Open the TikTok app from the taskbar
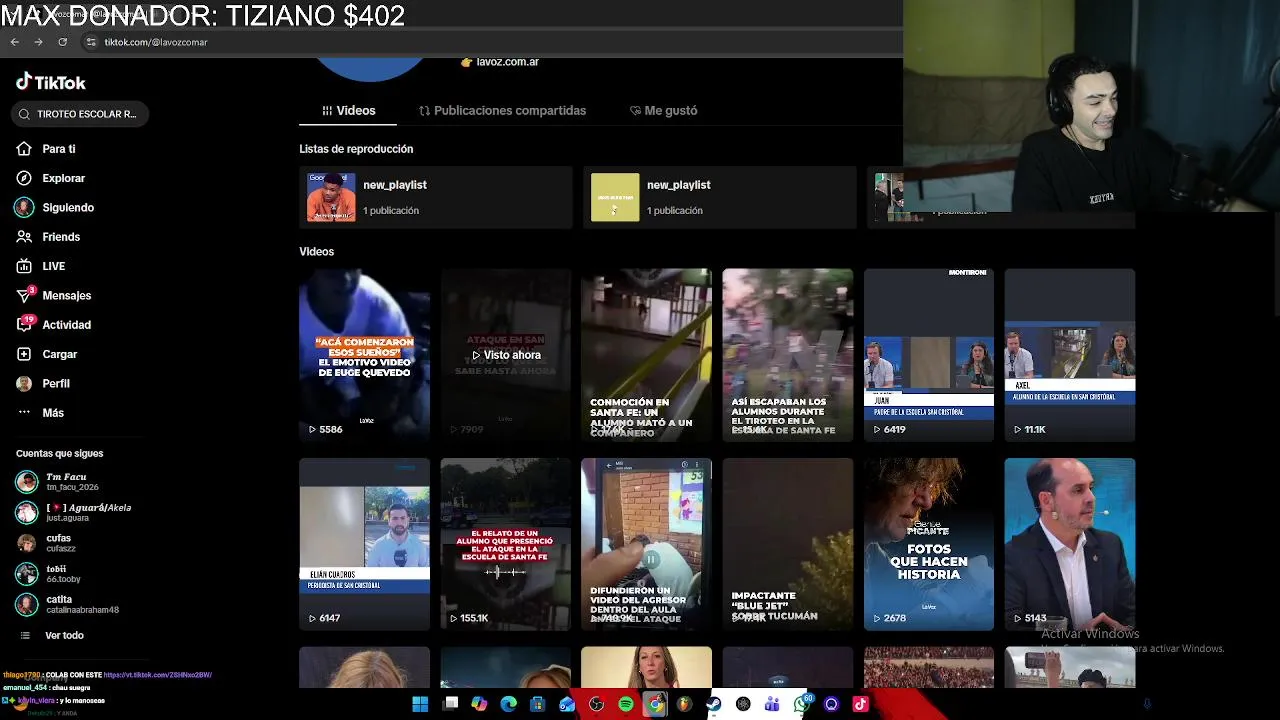 tap(860, 704)
